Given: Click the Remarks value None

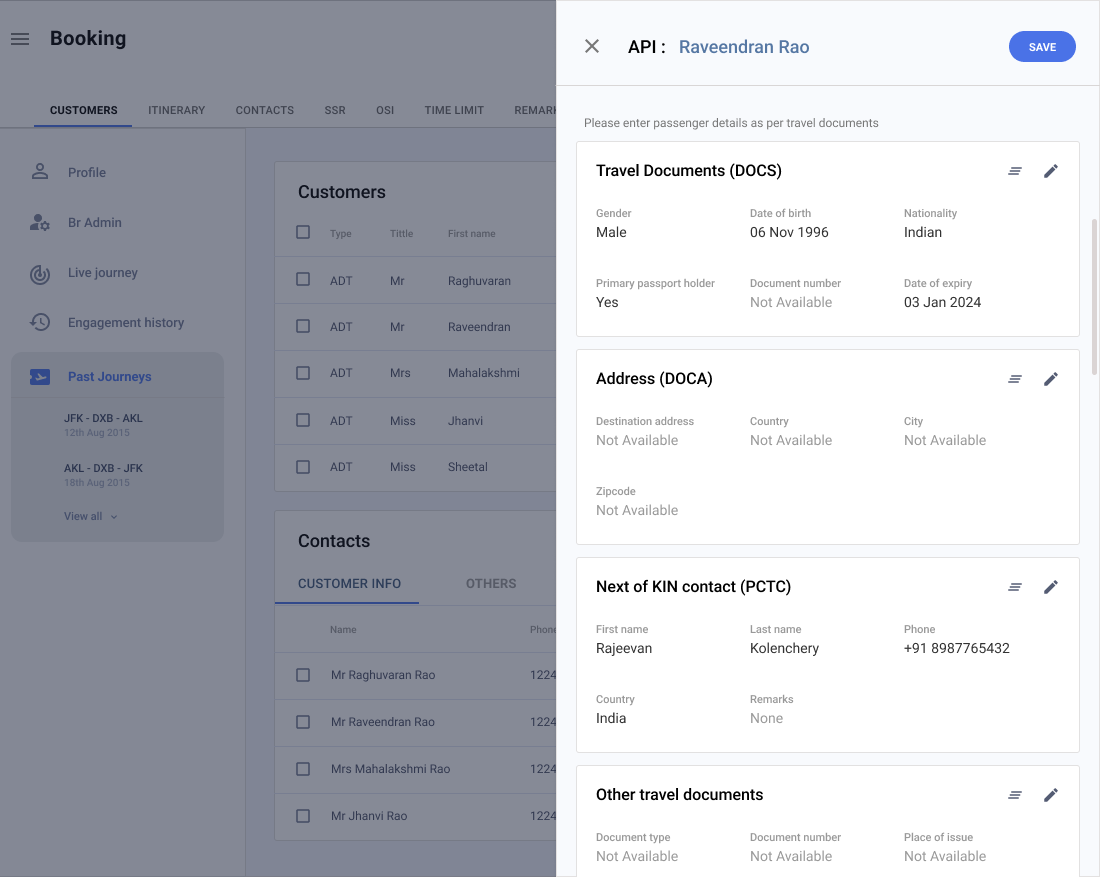Looking at the screenshot, I should [766, 718].
